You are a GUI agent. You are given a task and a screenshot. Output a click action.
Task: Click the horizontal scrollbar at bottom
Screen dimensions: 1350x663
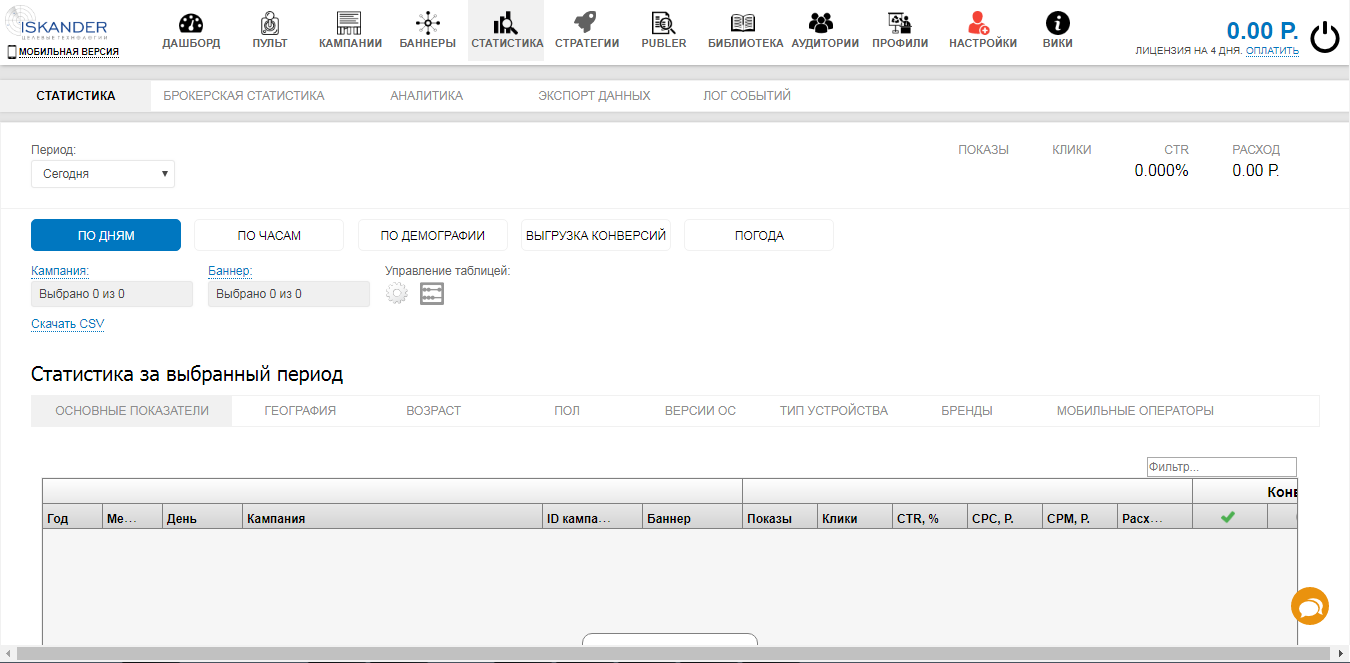(675, 654)
